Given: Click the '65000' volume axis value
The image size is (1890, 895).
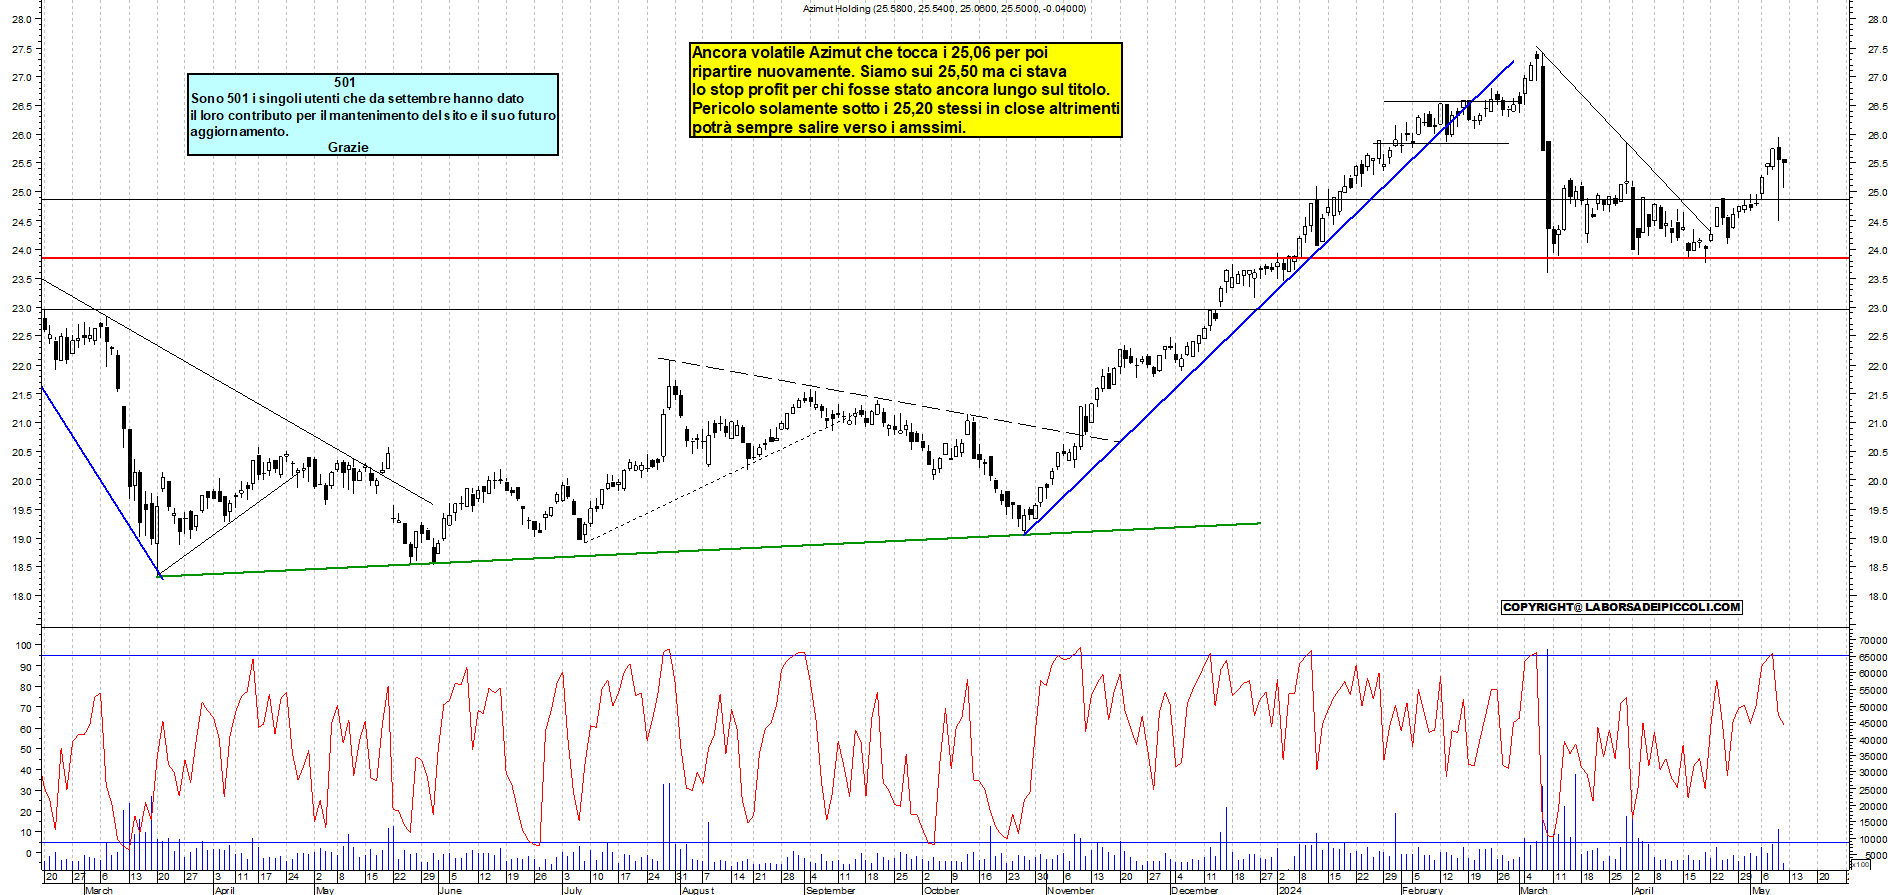Looking at the screenshot, I should [1873, 657].
